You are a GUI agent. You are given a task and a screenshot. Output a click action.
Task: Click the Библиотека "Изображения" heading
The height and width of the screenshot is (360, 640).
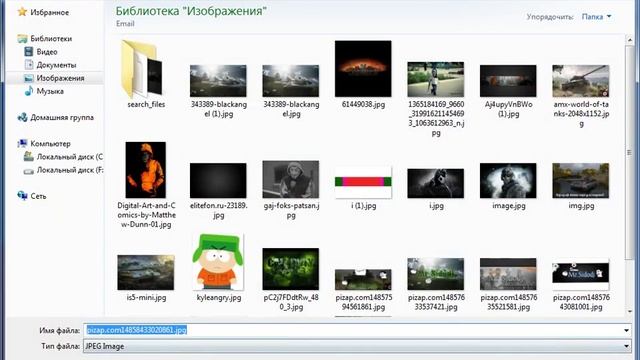[191, 11]
